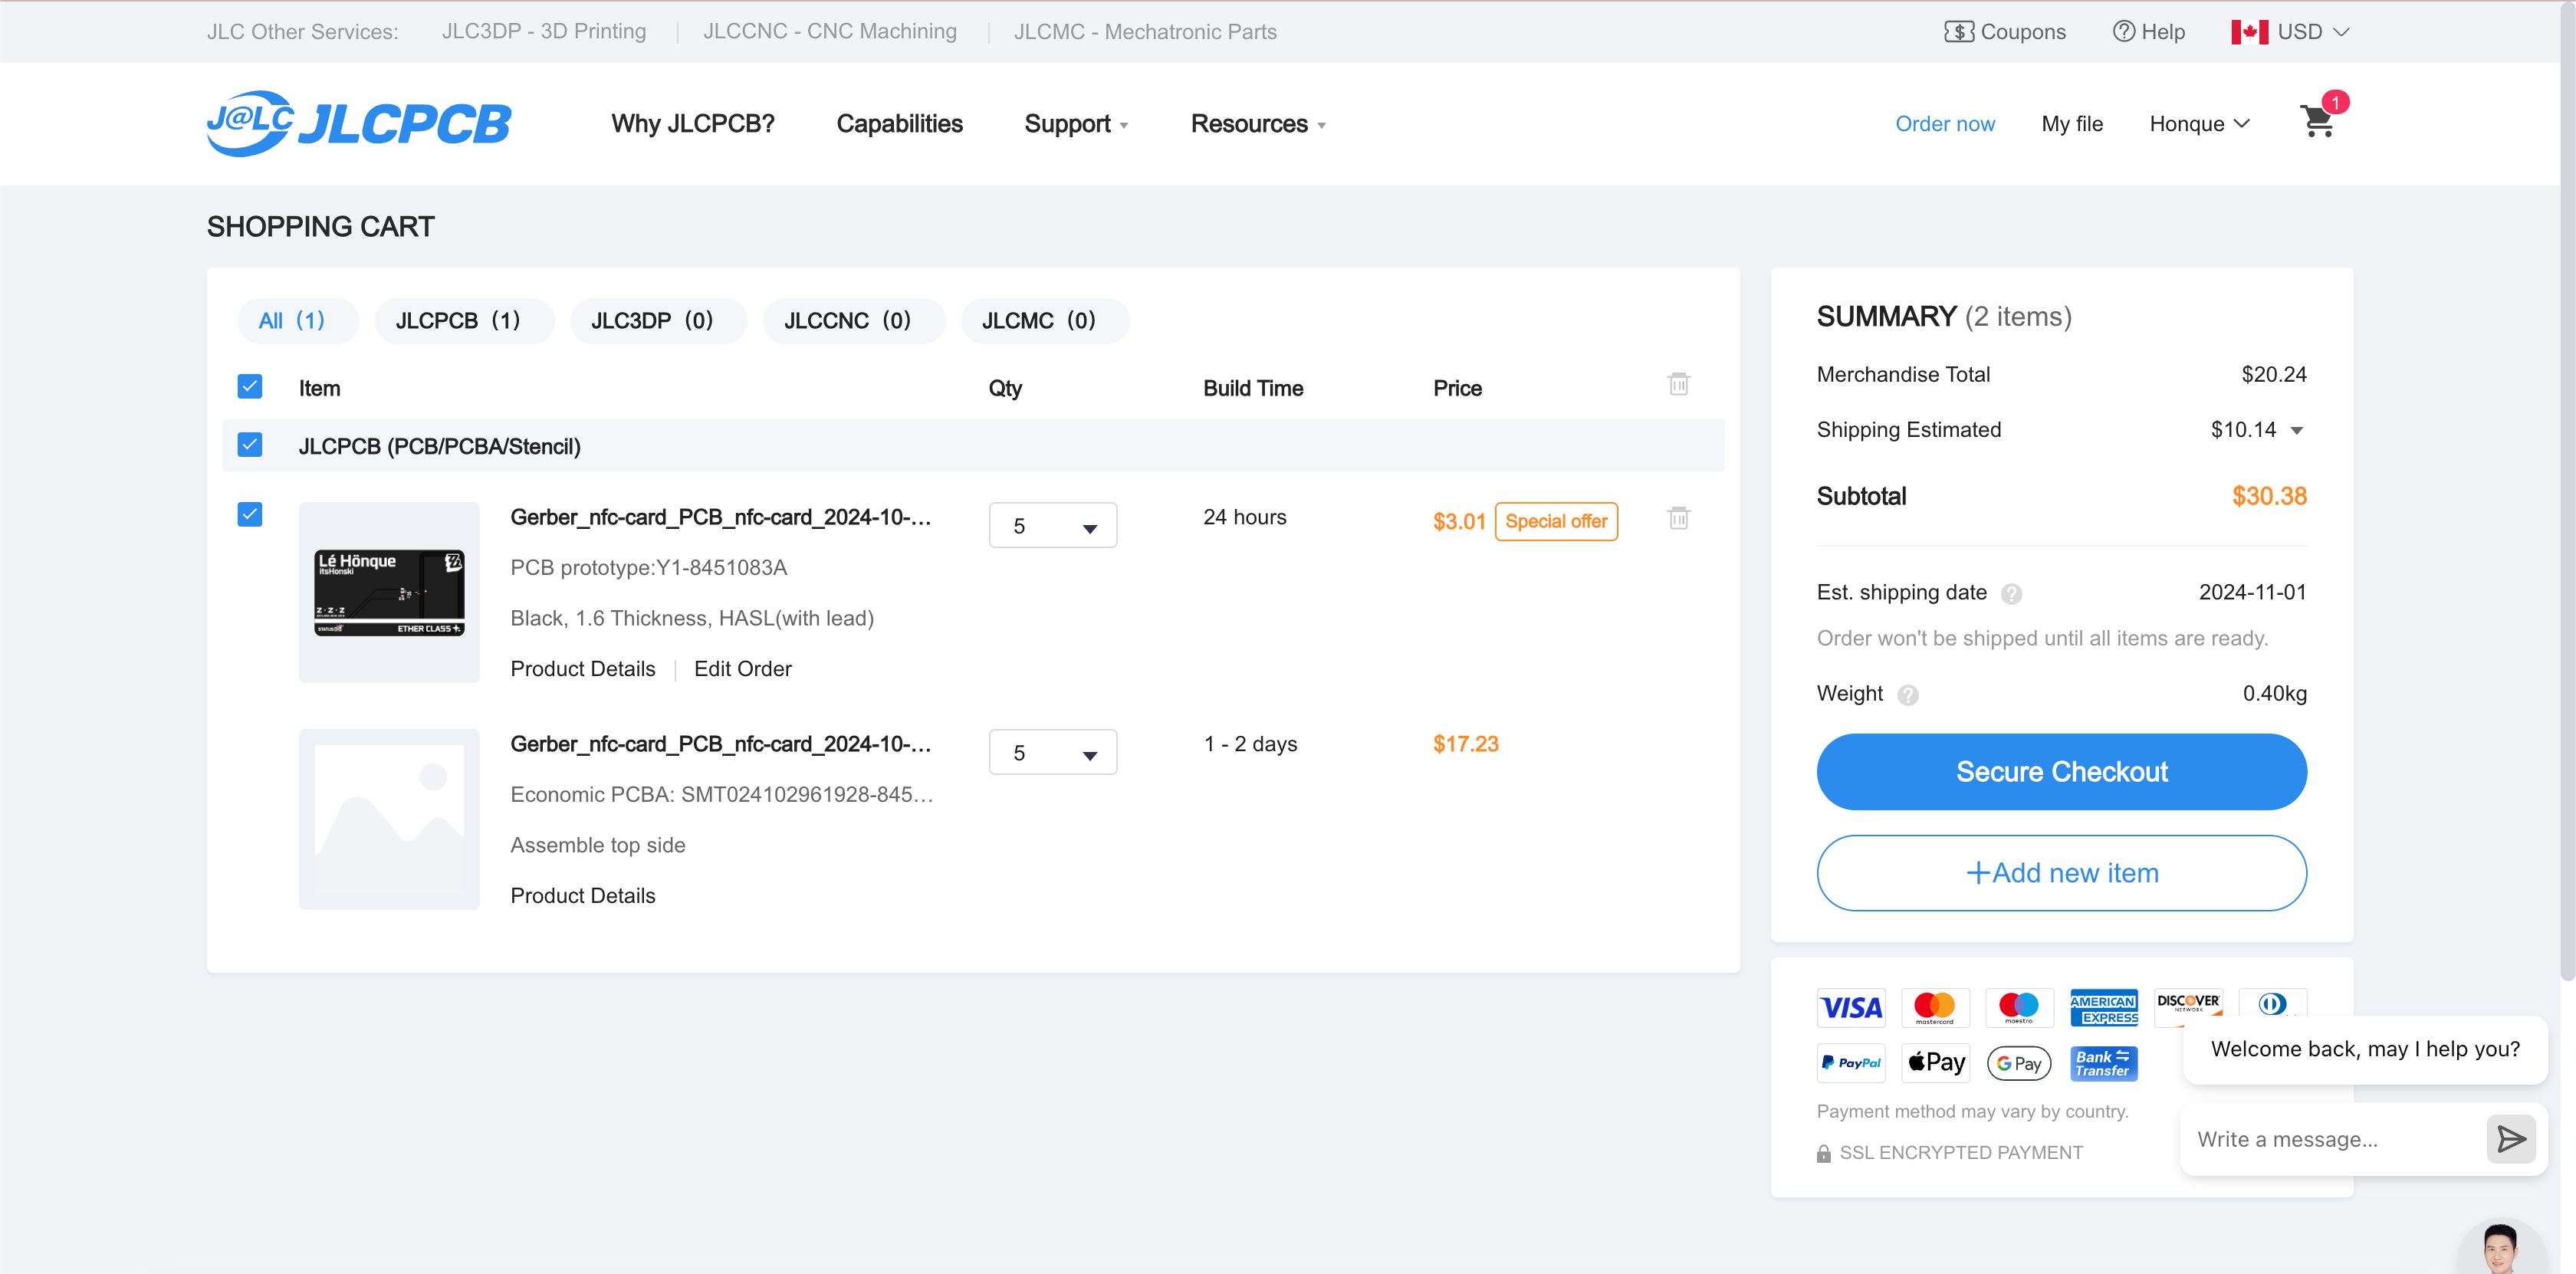2576x1274 pixels.
Task: Open JLC3DP - 3D Printing link
Action: (x=544, y=32)
